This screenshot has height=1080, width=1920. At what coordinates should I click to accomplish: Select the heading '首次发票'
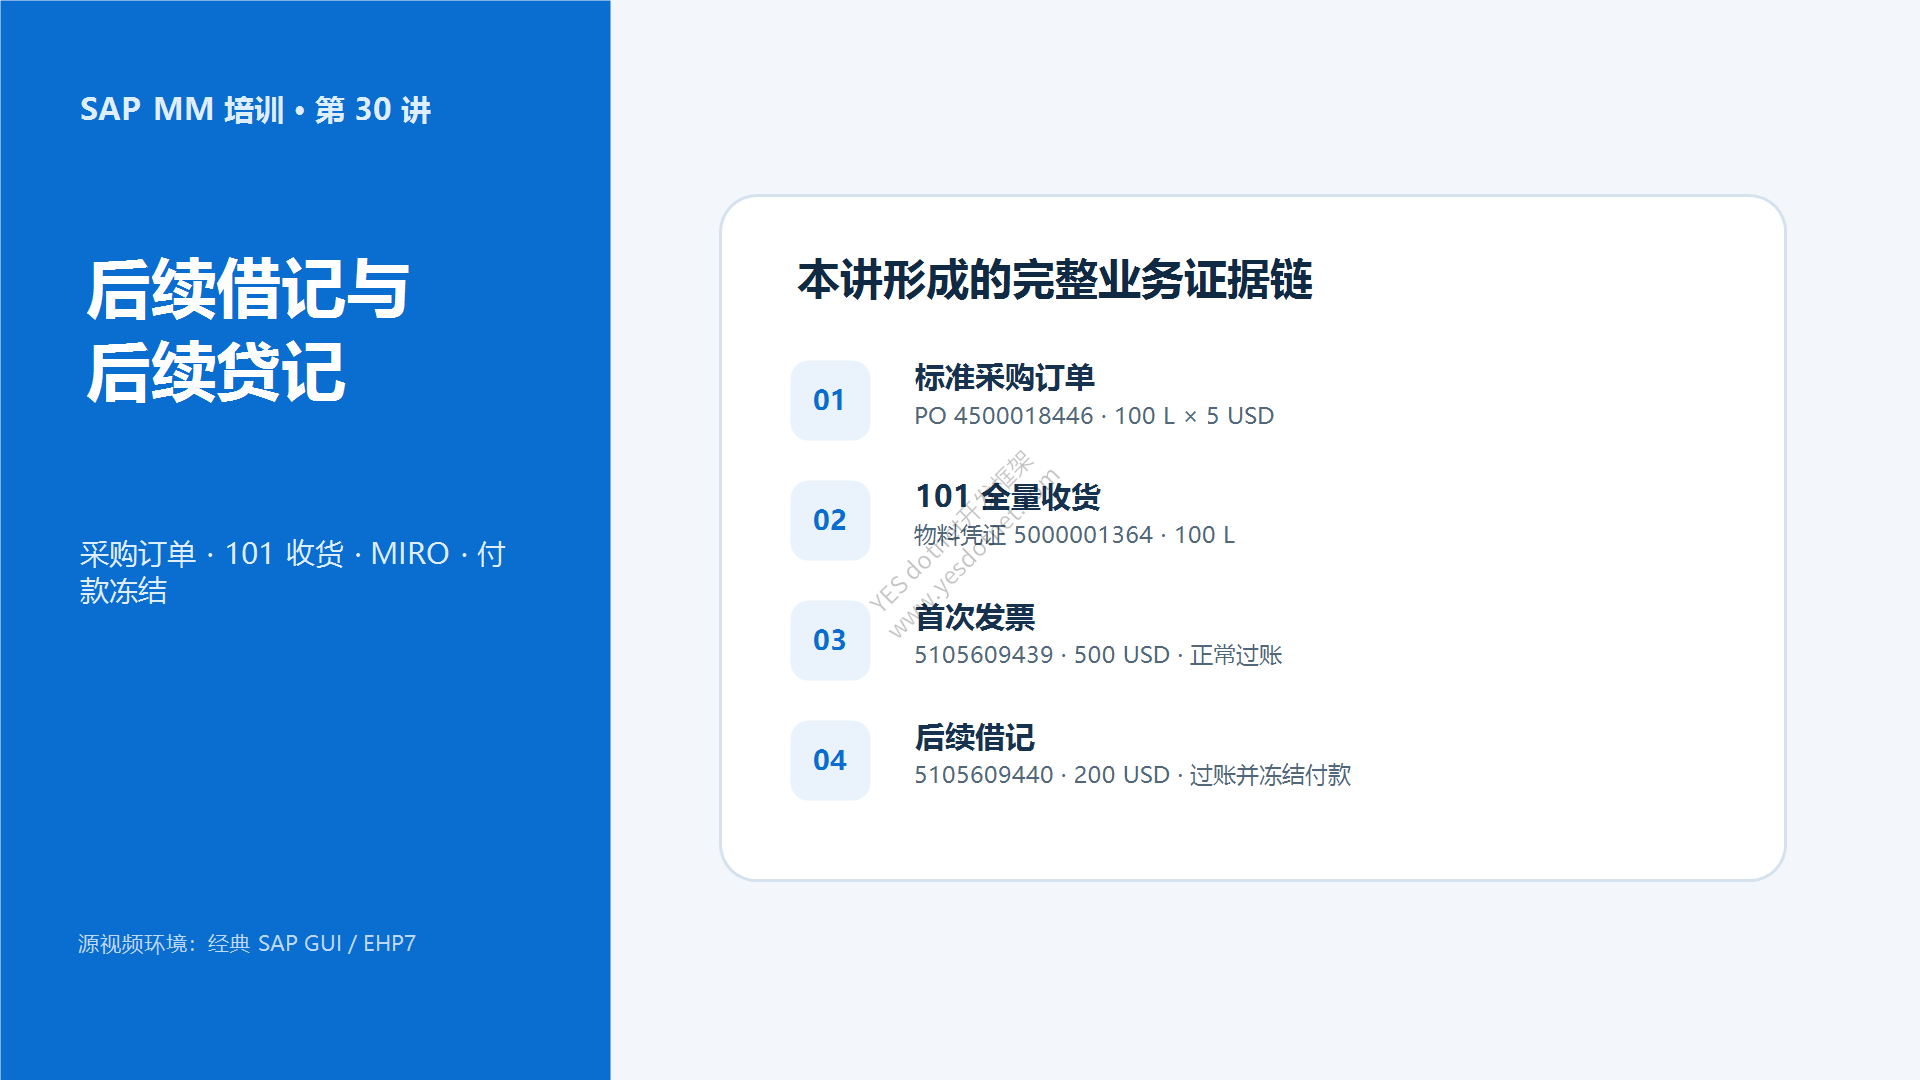(x=974, y=617)
